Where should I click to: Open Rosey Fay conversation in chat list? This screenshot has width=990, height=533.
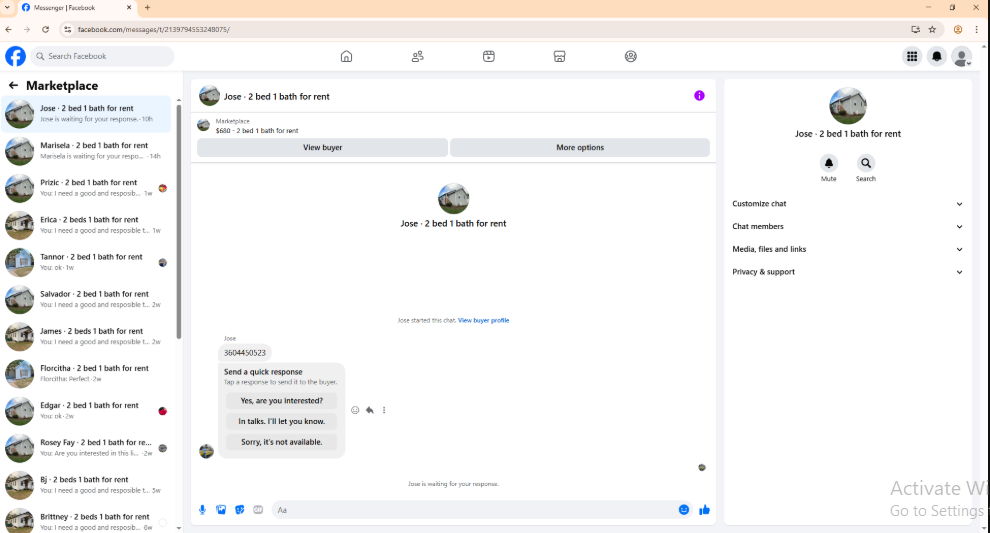pos(86,449)
